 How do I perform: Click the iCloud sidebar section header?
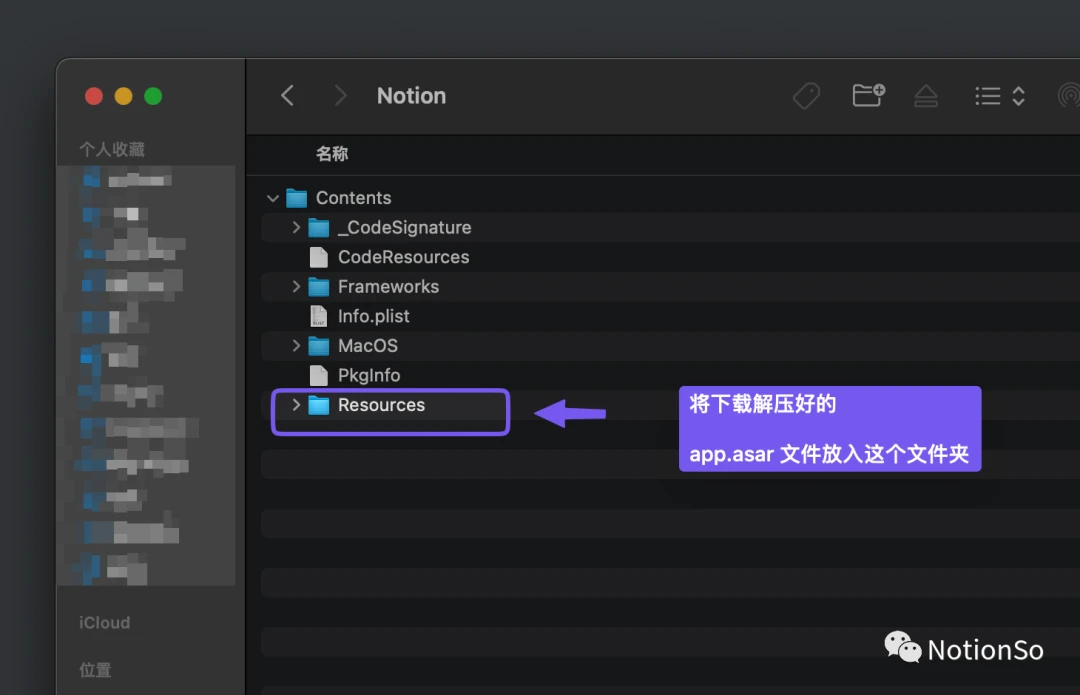point(105,623)
